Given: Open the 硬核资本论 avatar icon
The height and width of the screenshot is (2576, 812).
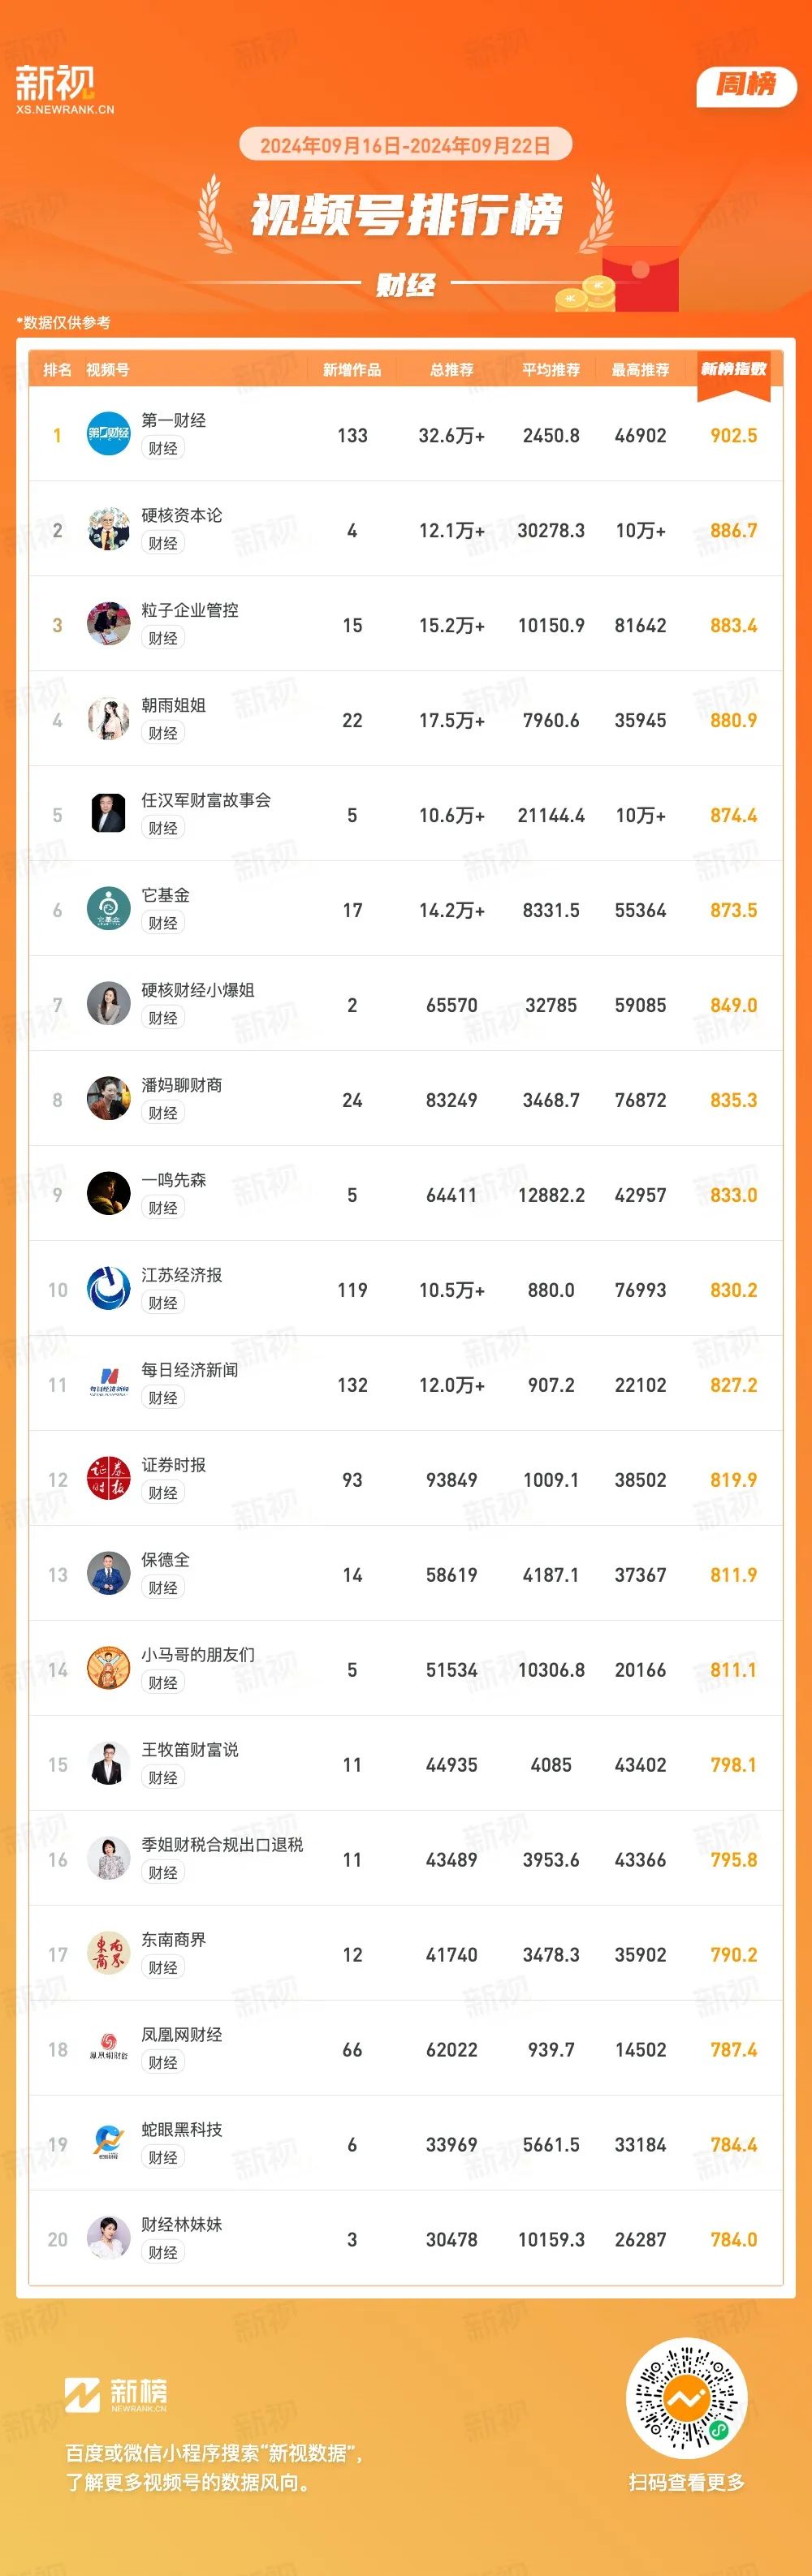Looking at the screenshot, I should click(108, 529).
